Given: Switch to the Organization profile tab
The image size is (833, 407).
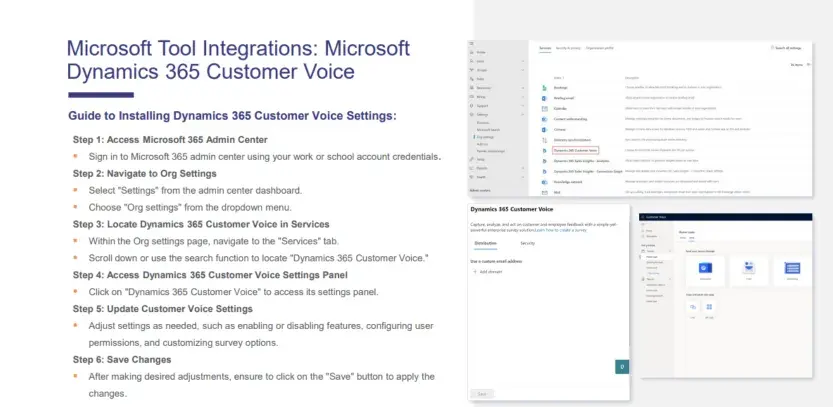Looking at the screenshot, I should [x=599, y=48].
